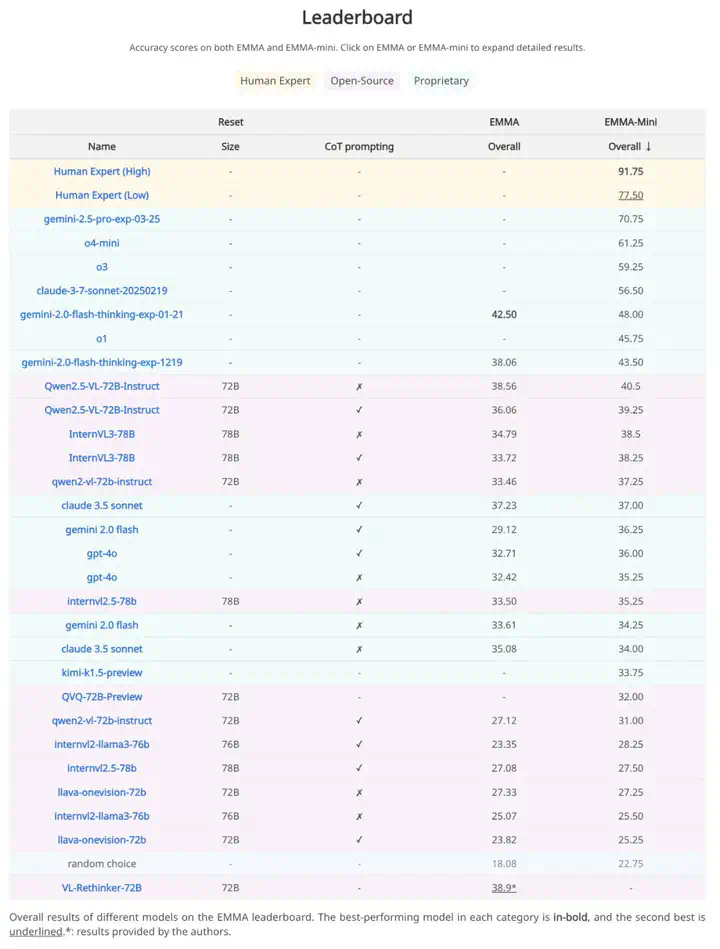Open the QVQ-72B-Preview link

coord(102,697)
